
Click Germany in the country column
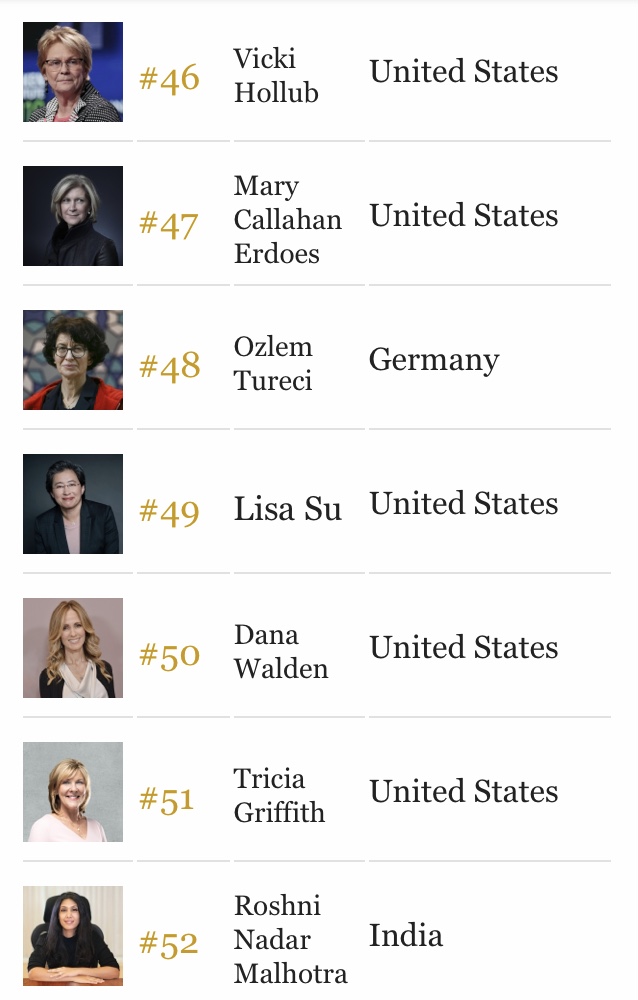tap(433, 360)
